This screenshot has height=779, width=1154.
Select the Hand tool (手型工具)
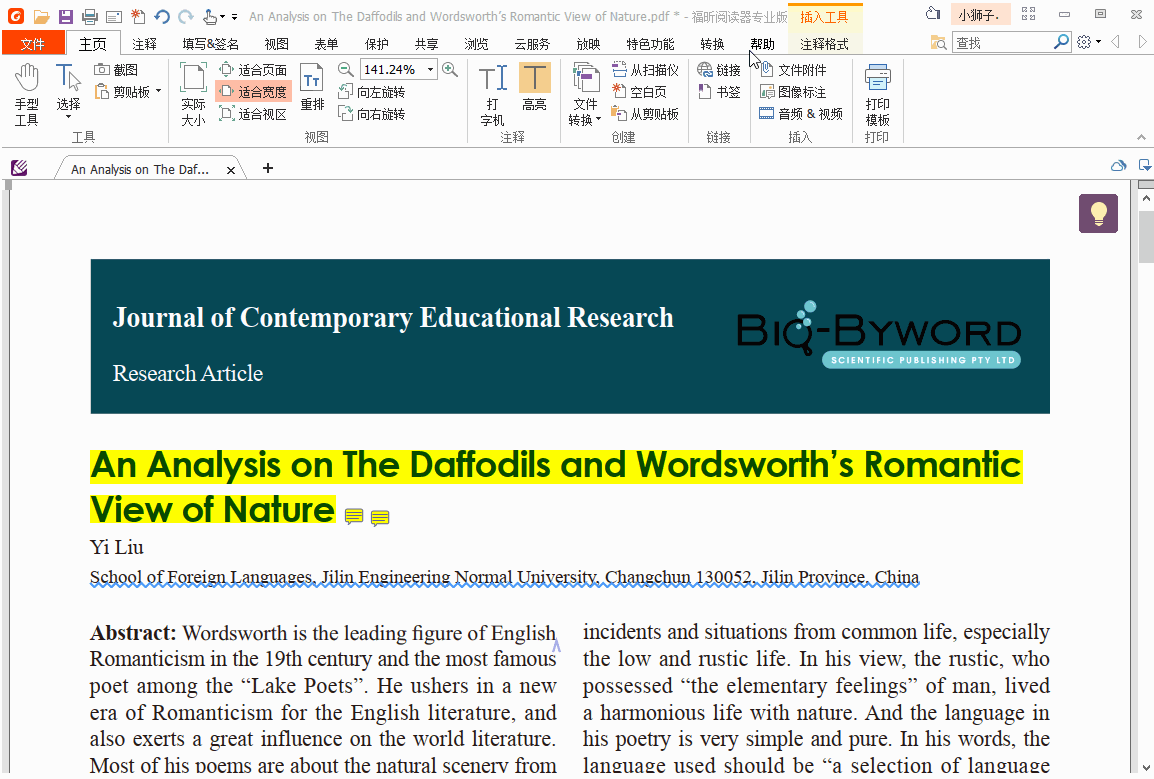[x=27, y=94]
